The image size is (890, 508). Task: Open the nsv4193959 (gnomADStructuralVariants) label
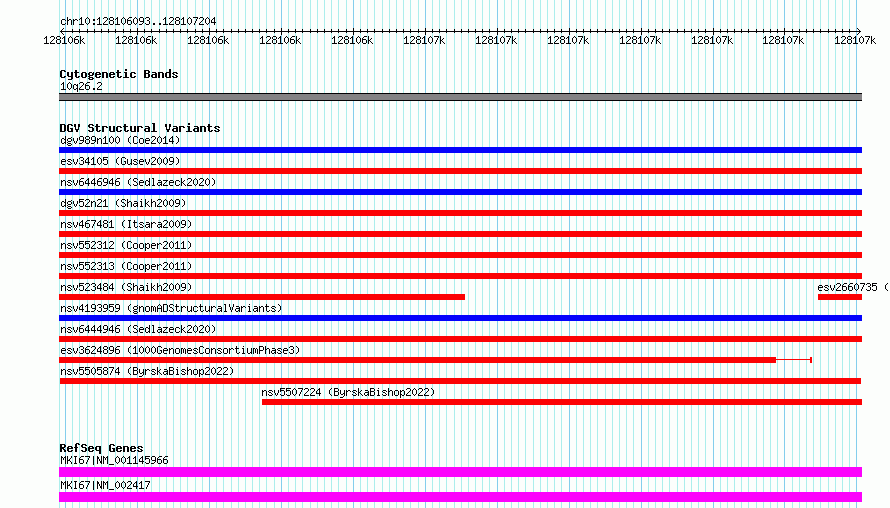(171, 308)
